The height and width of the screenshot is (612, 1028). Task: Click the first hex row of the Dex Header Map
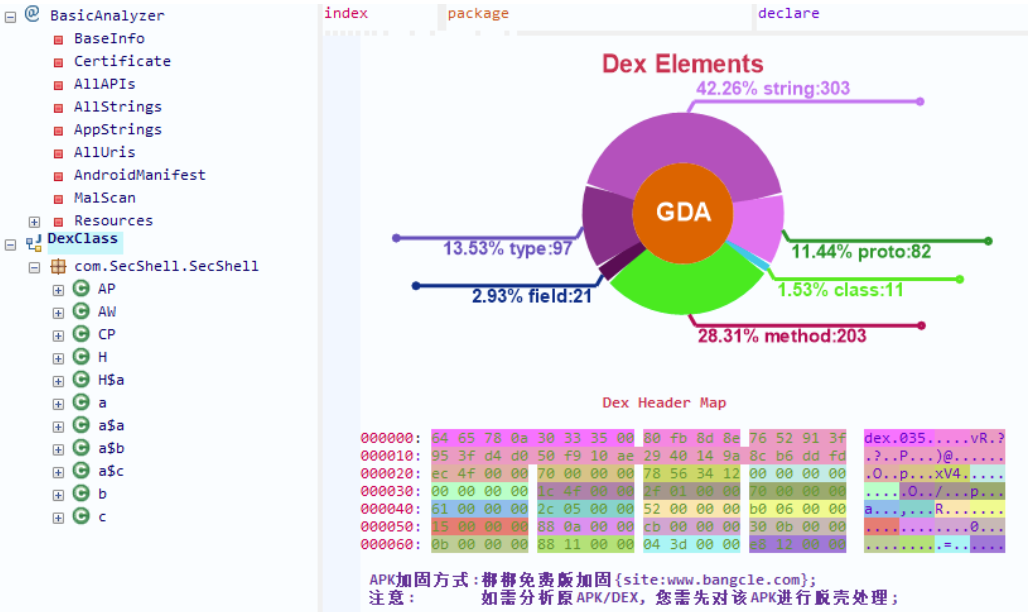pyautogui.click(x=638, y=438)
